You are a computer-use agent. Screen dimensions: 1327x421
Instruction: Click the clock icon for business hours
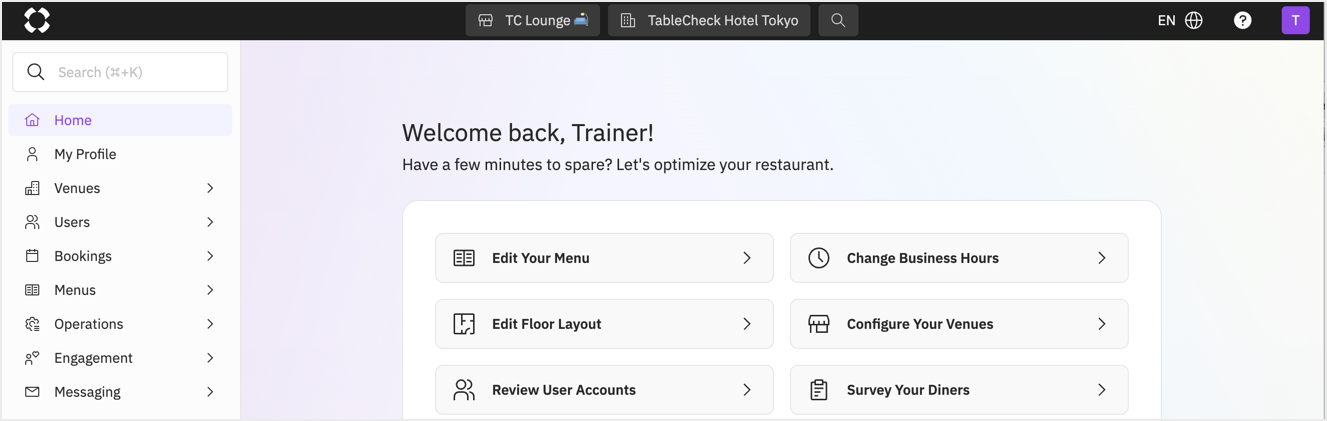click(819, 258)
